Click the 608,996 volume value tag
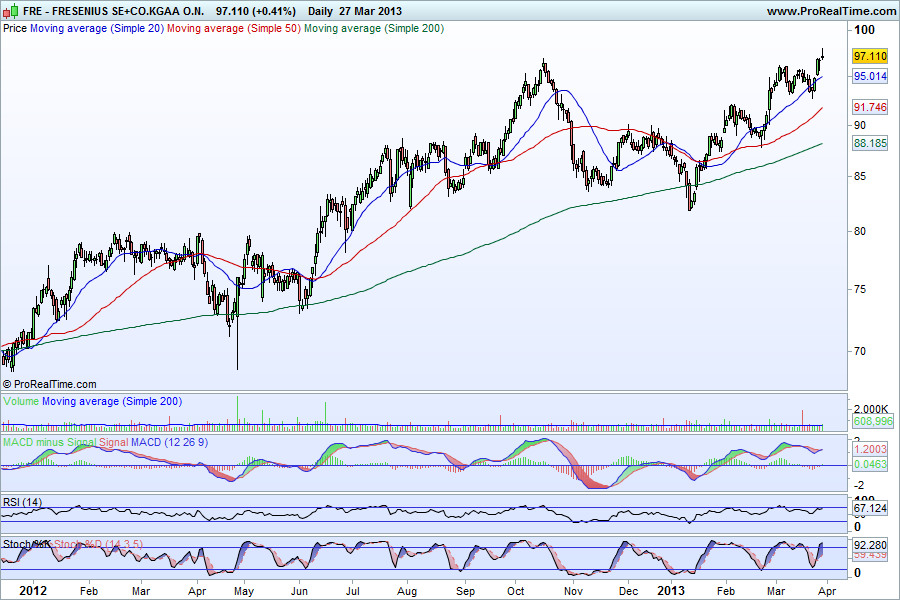The width and height of the screenshot is (900, 600). click(872, 421)
